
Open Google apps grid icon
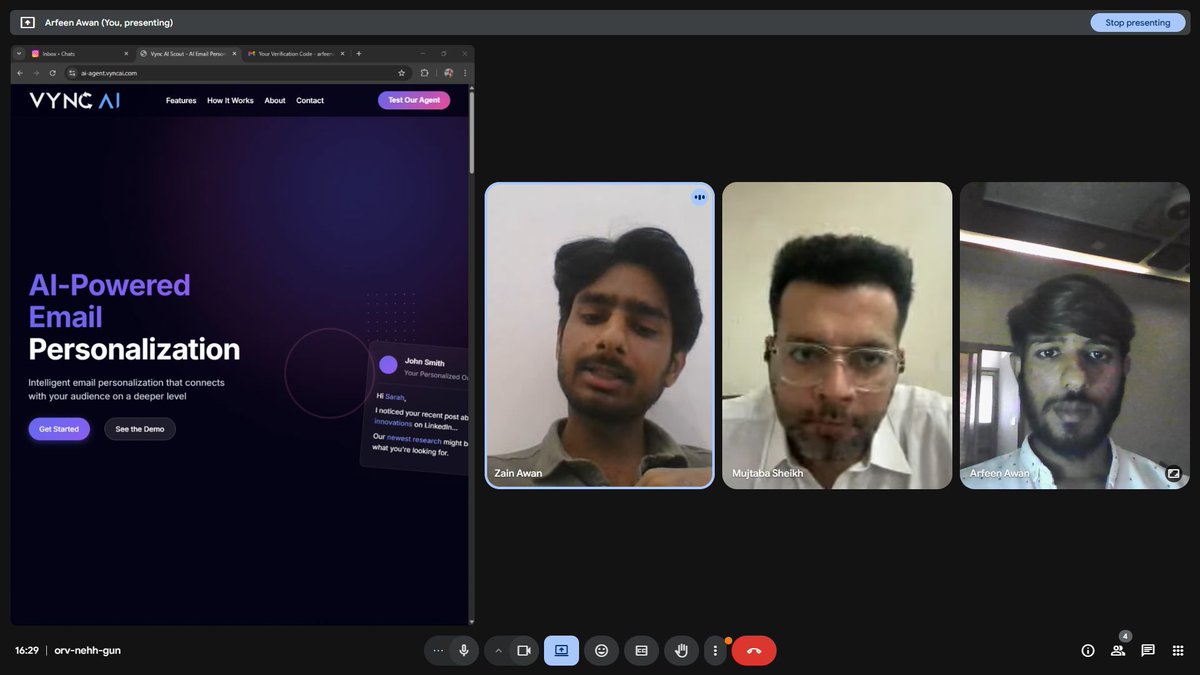[x=1177, y=650]
